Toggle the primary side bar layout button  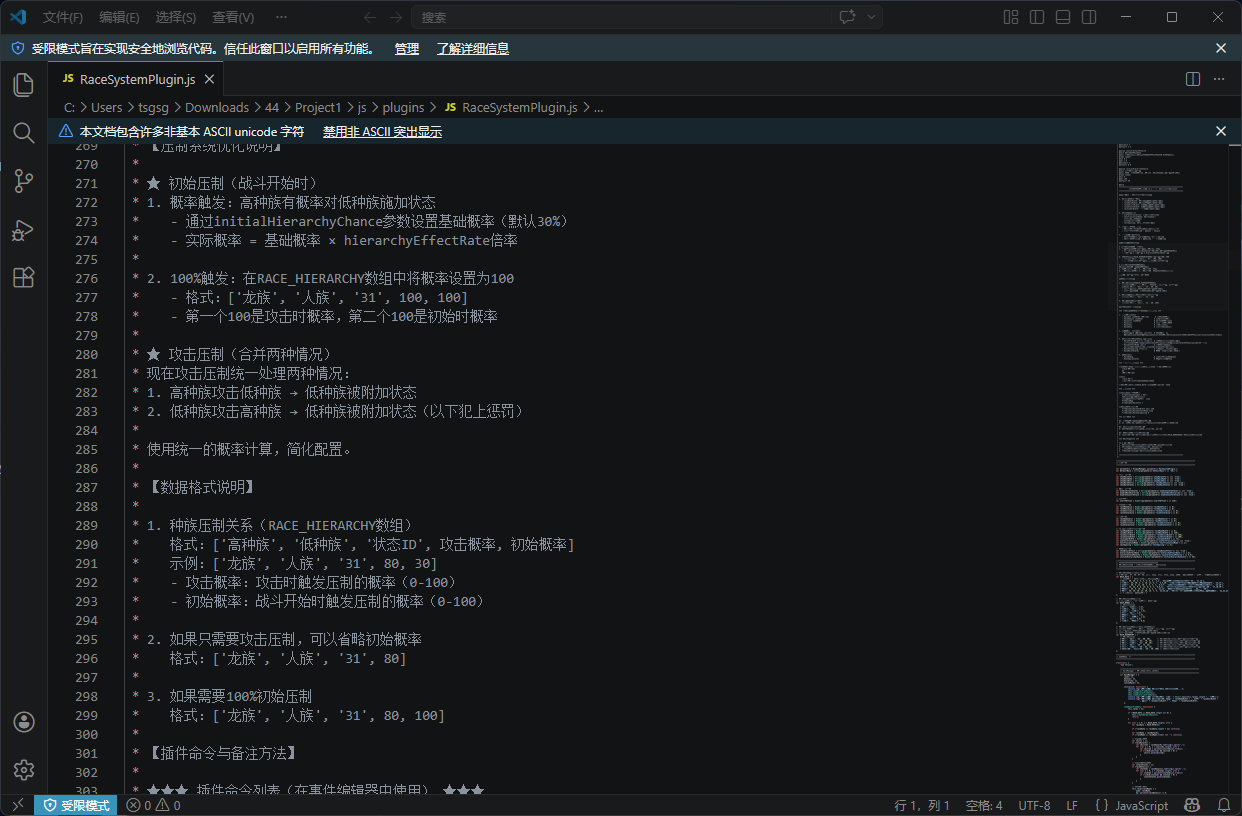1037,17
